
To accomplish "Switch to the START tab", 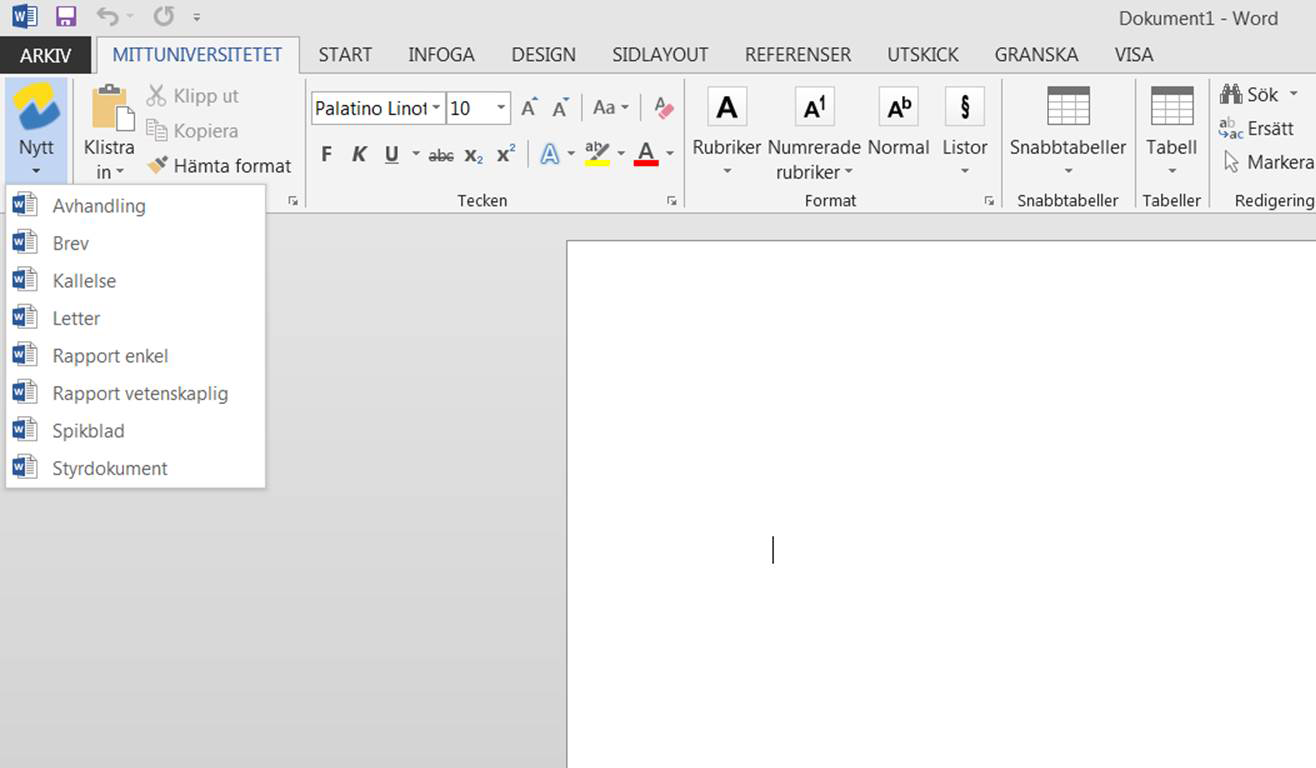I will click(345, 55).
